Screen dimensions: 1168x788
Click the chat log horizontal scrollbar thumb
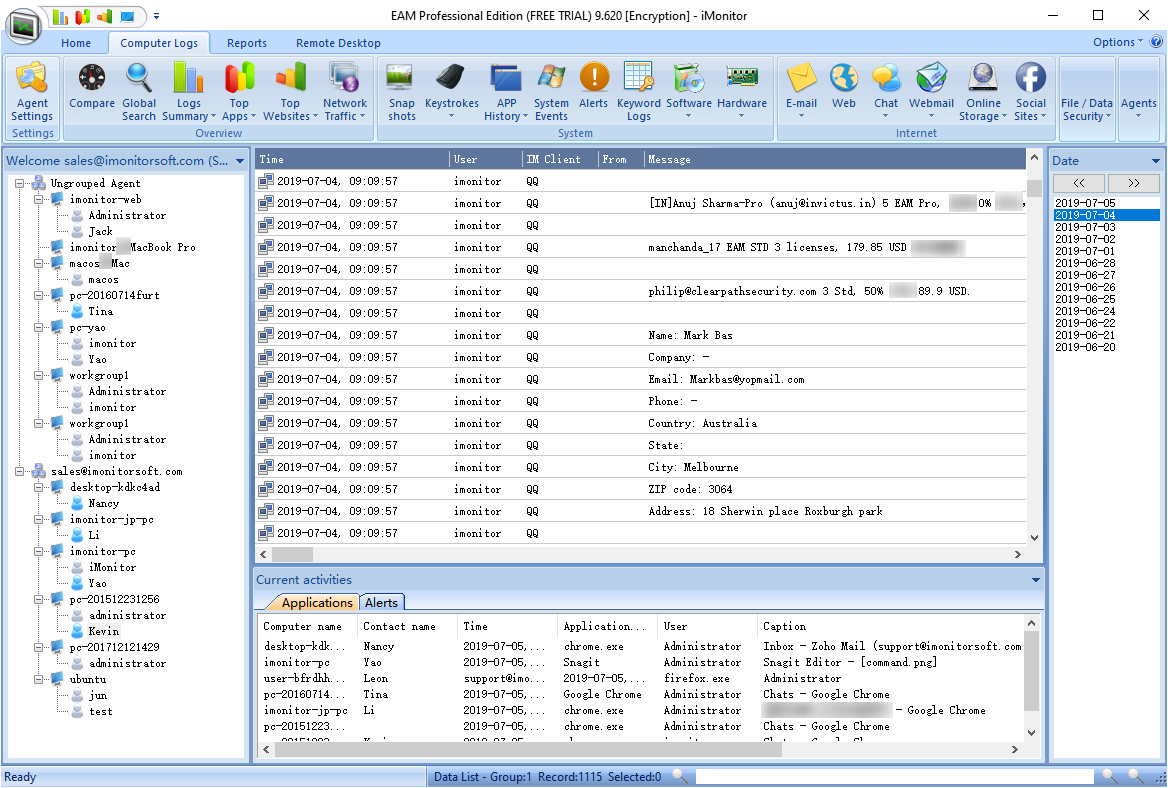[292, 555]
